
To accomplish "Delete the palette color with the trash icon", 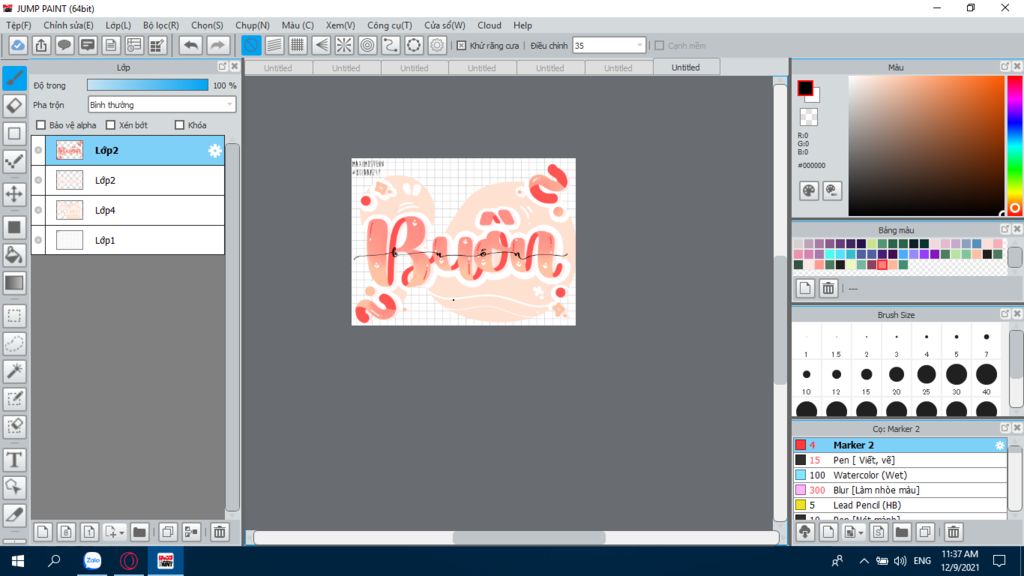I will click(828, 288).
